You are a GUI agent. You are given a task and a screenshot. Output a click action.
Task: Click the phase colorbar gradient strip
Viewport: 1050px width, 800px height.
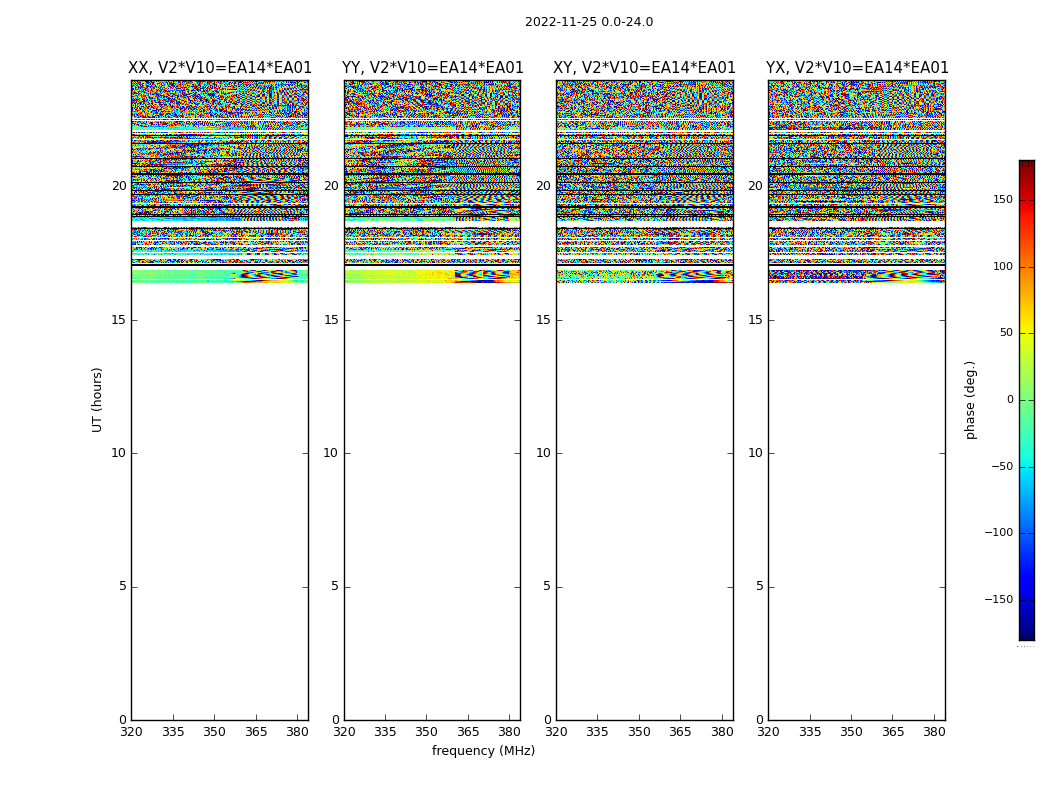[x=1027, y=400]
